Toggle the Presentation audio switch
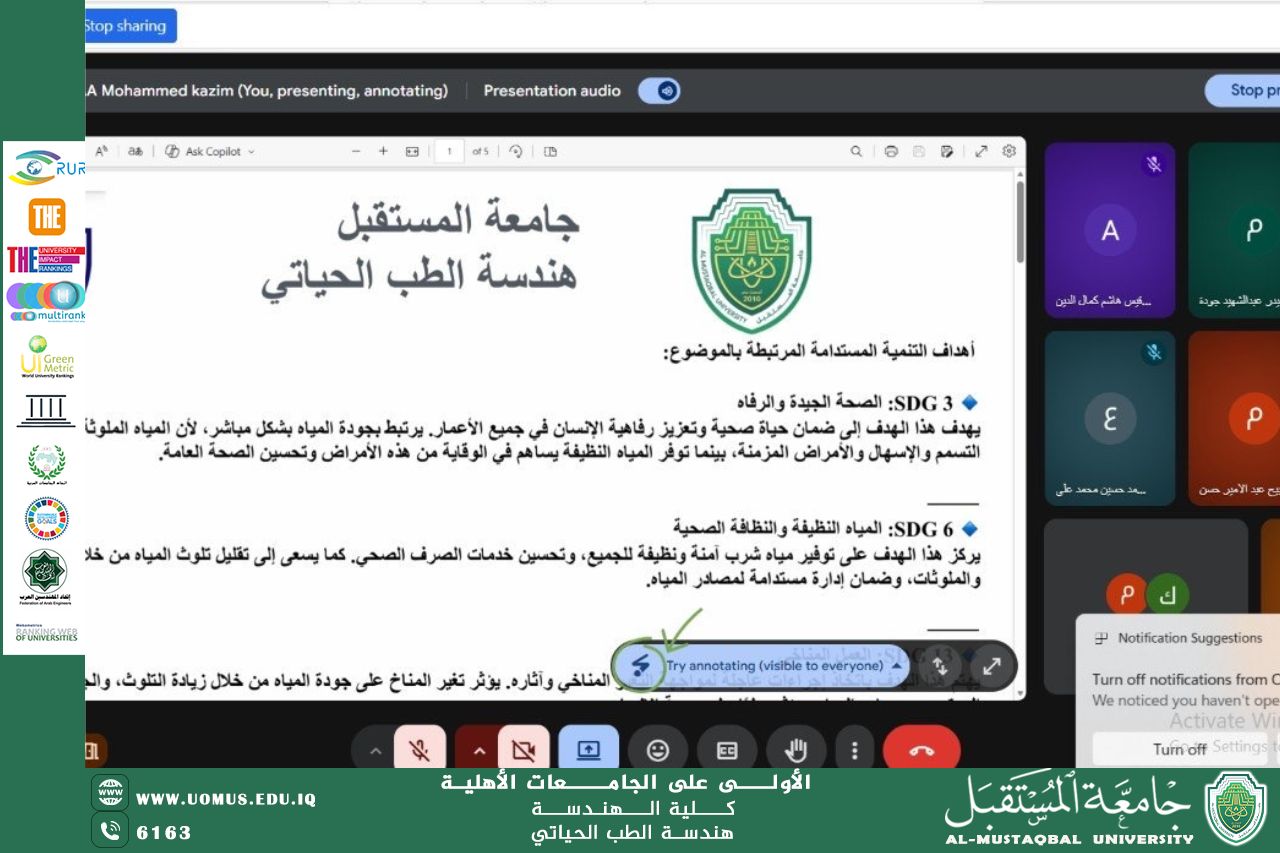 (660, 91)
